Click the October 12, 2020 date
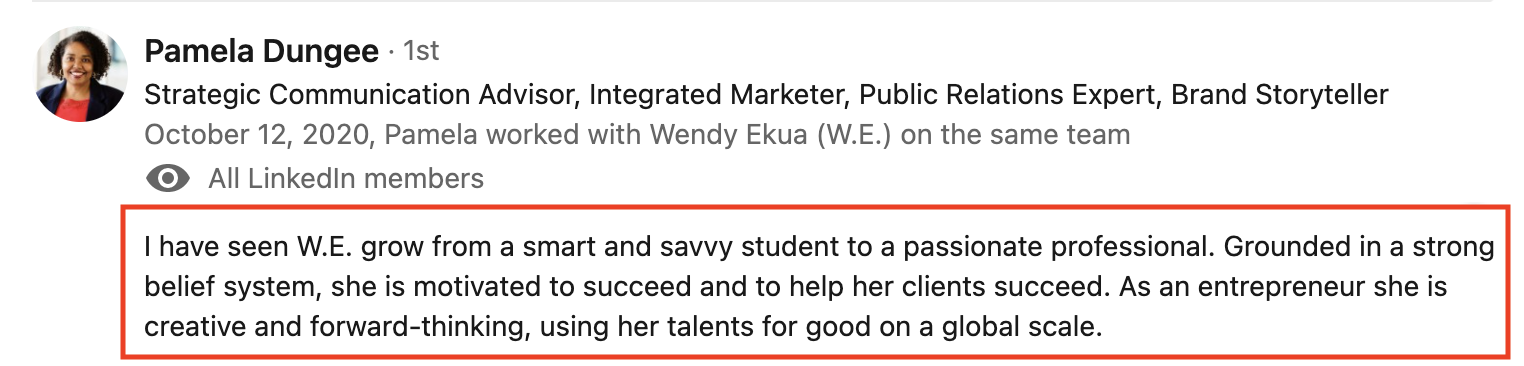The image size is (1524, 366). coord(259,135)
